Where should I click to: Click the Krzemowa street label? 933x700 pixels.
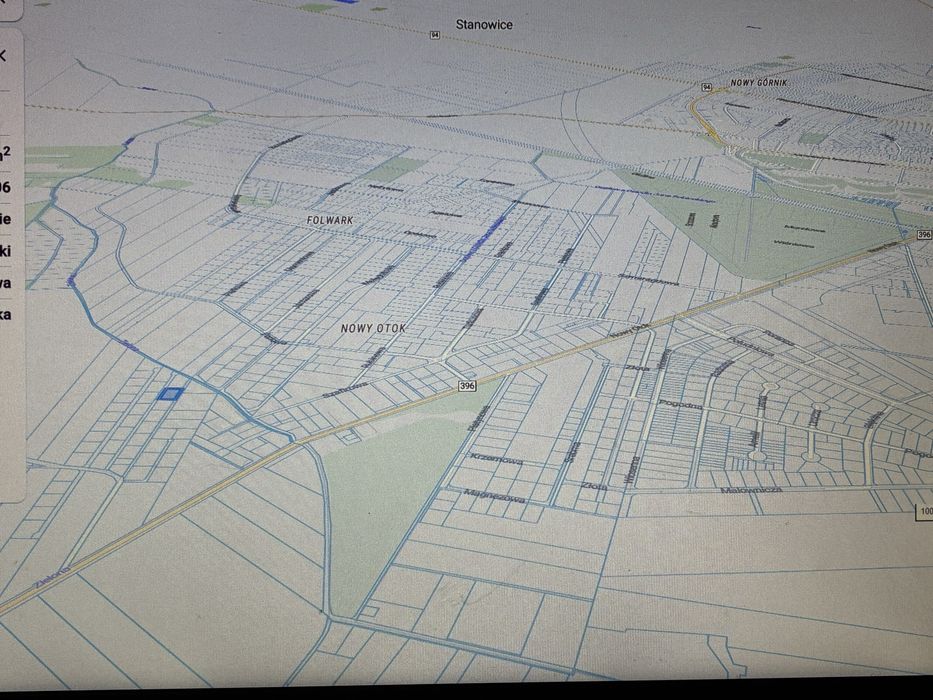(496, 459)
